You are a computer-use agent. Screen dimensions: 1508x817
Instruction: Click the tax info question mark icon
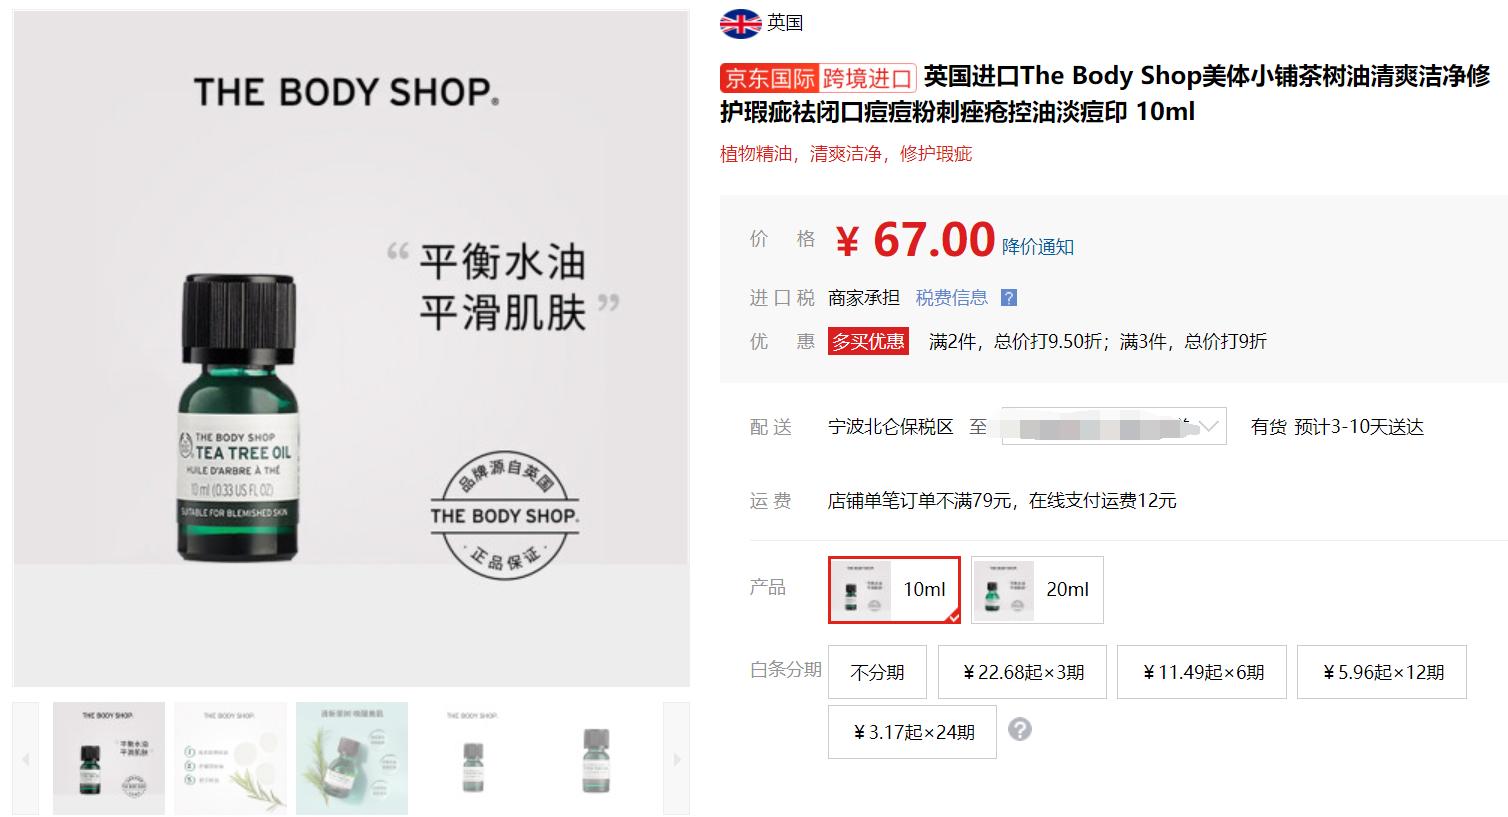tap(1009, 298)
